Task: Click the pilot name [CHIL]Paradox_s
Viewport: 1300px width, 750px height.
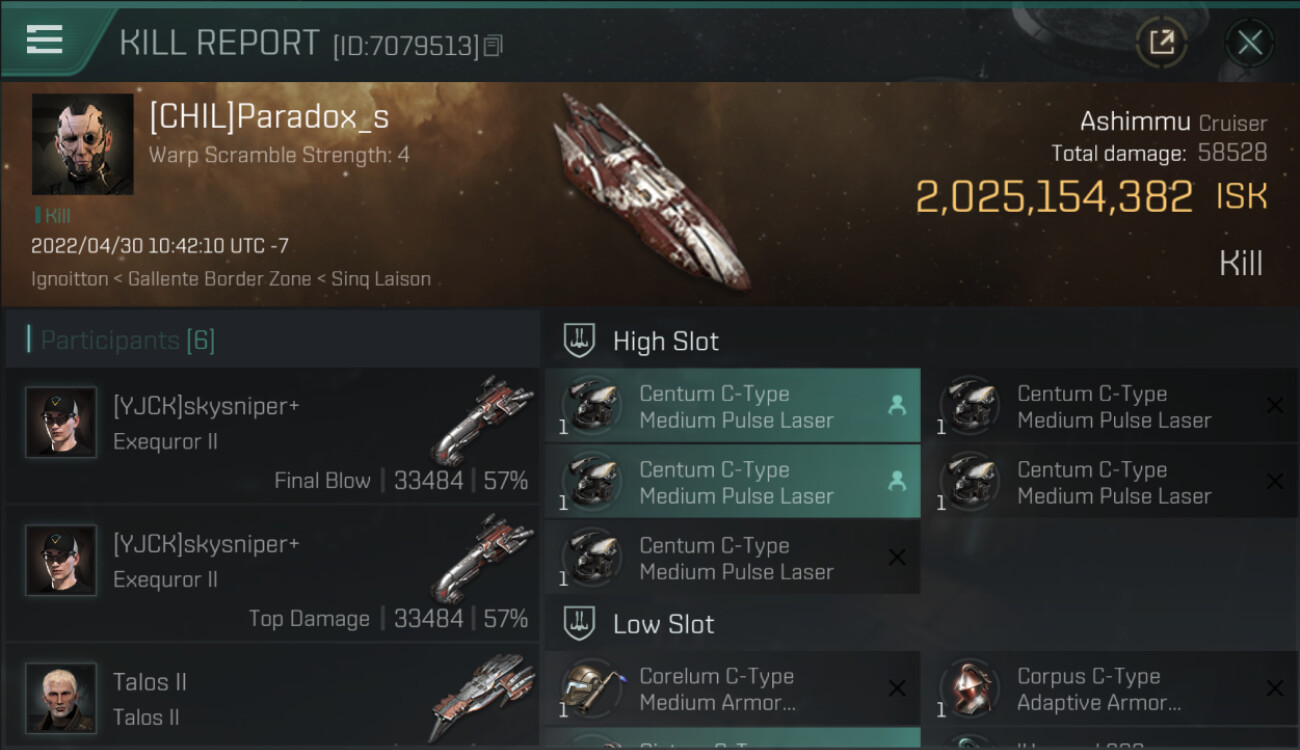Action: pyautogui.click(x=269, y=118)
